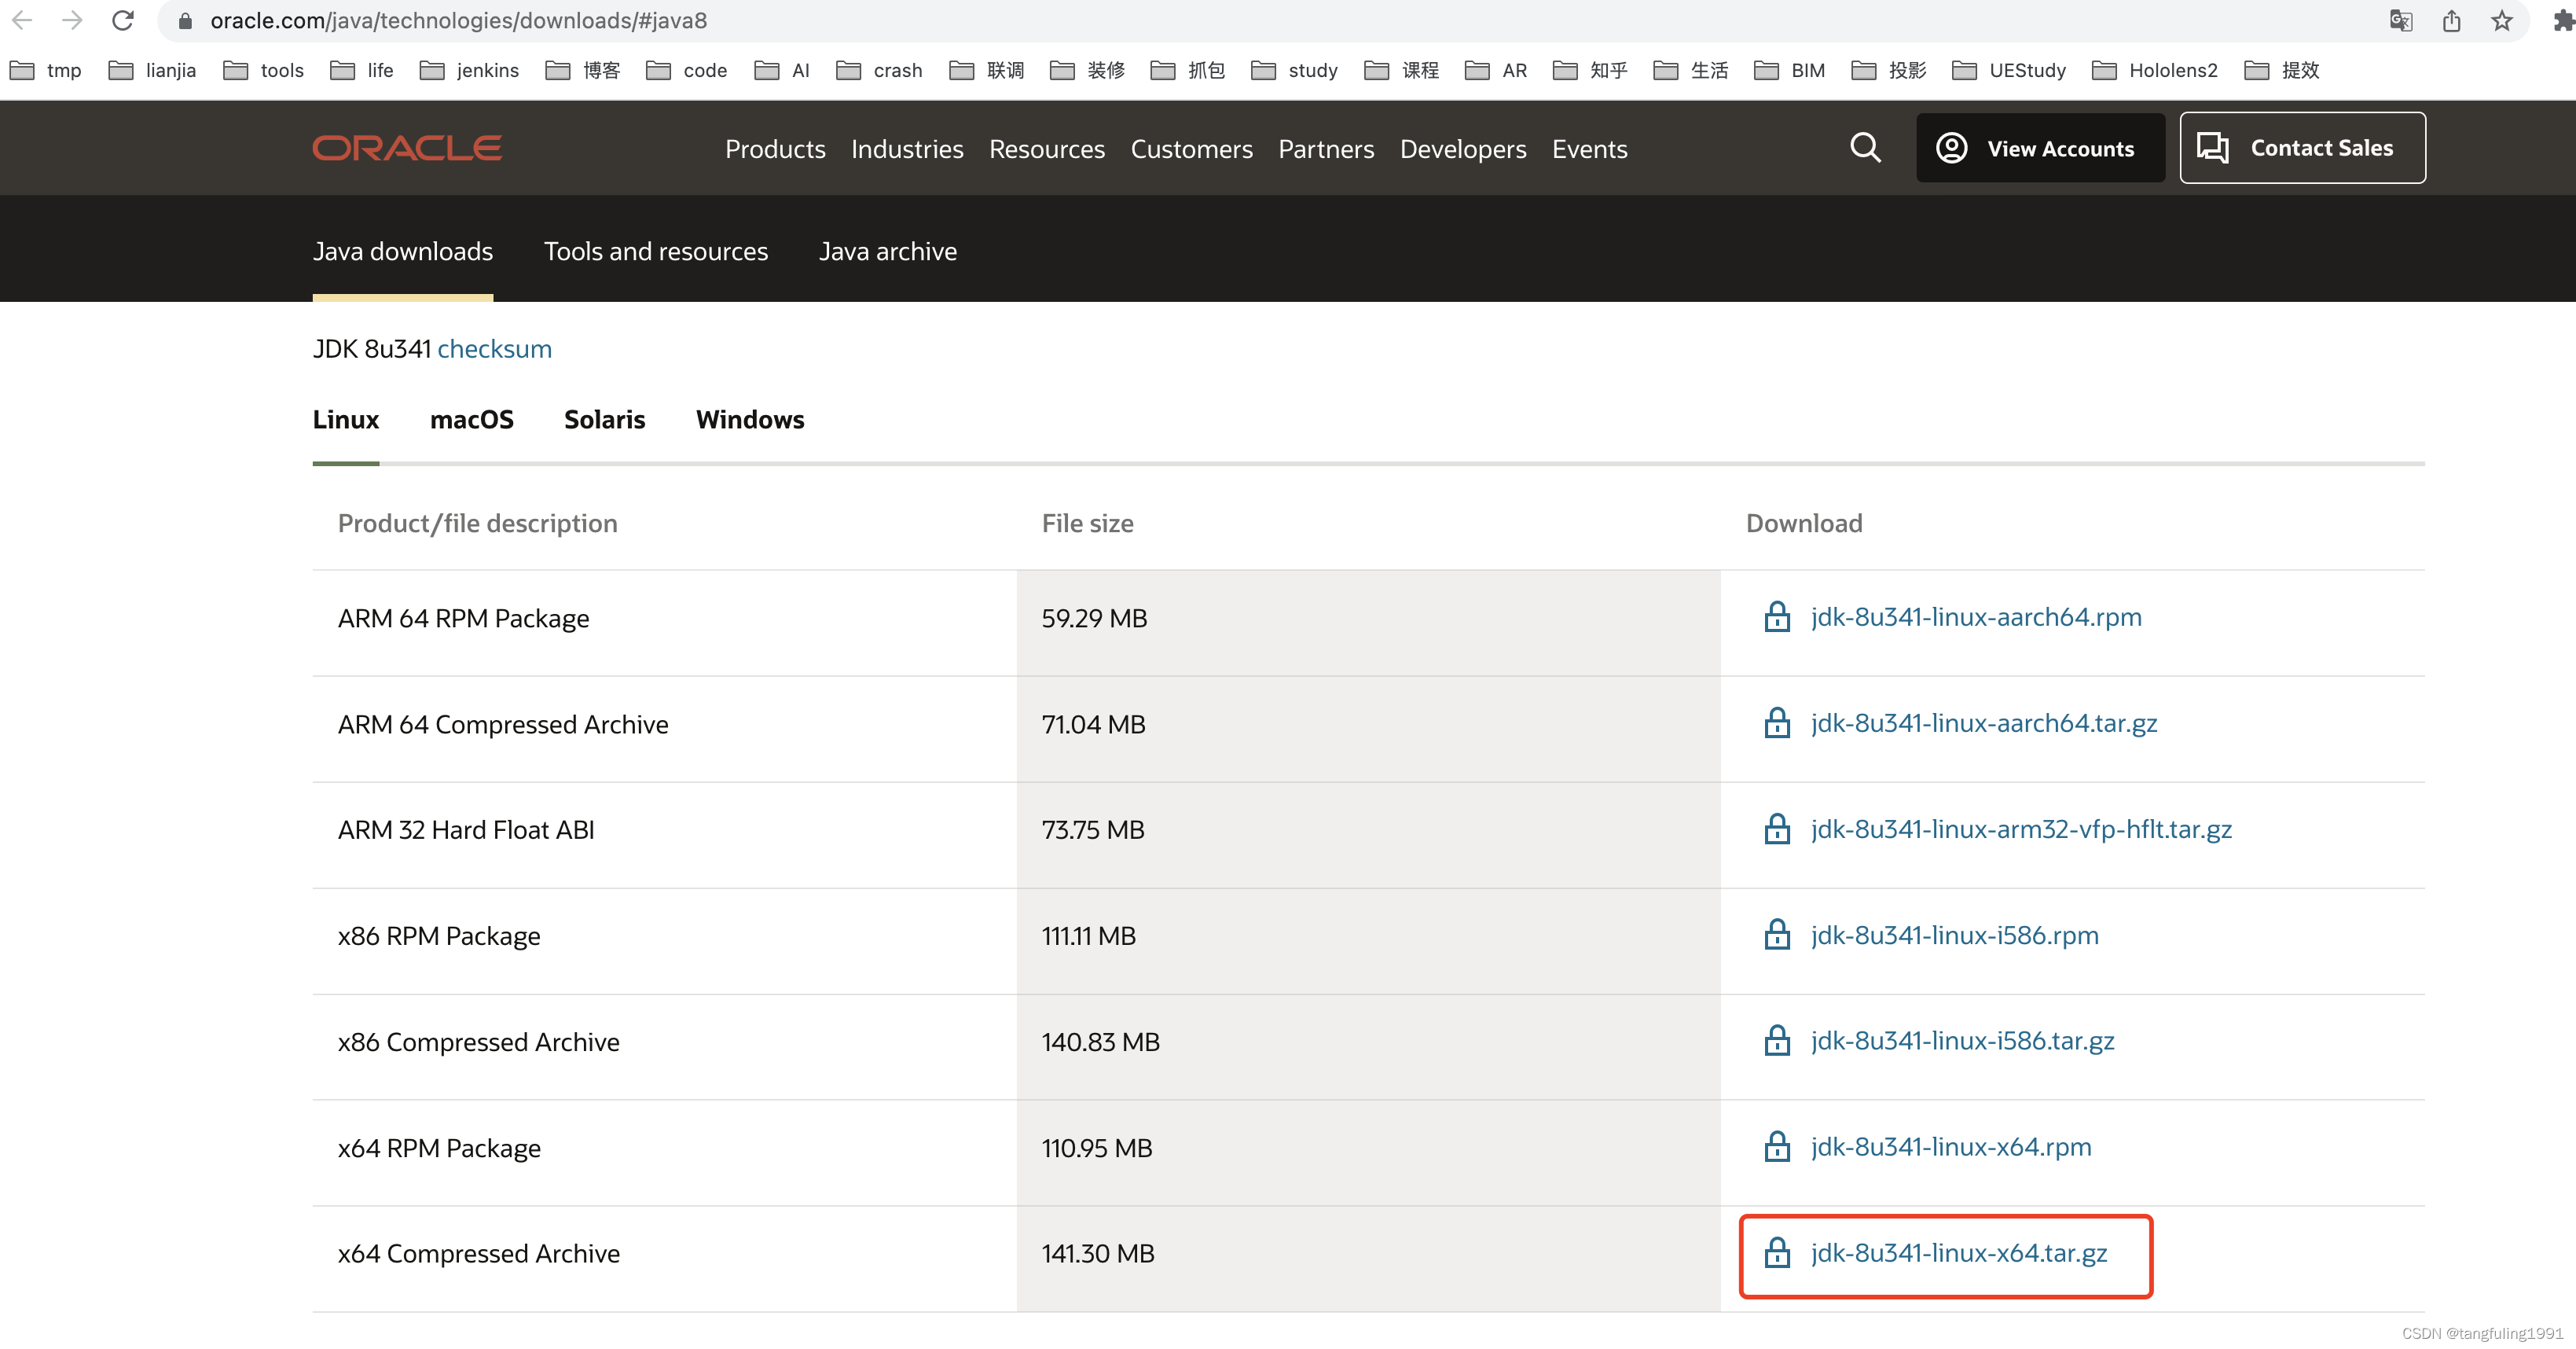The width and height of the screenshot is (2576, 1349).
Task: Switch to Tools and resources tab
Action: (x=656, y=251)
